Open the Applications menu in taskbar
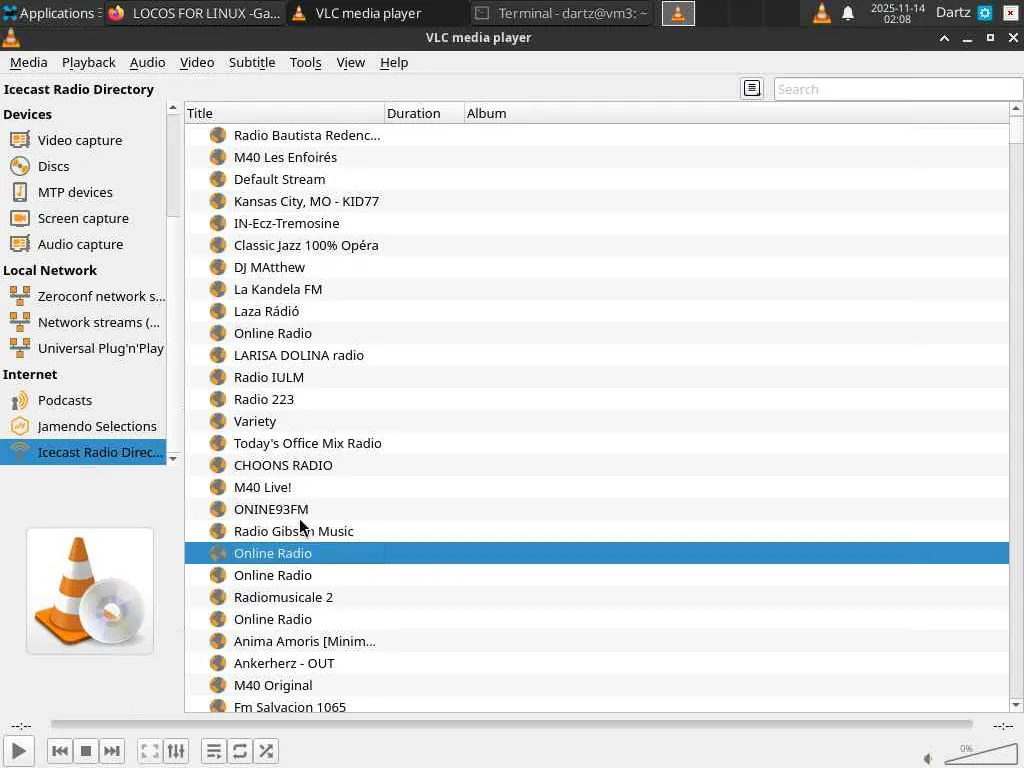The width and height of the screenshot is (1024, 768). click(52, 13)
